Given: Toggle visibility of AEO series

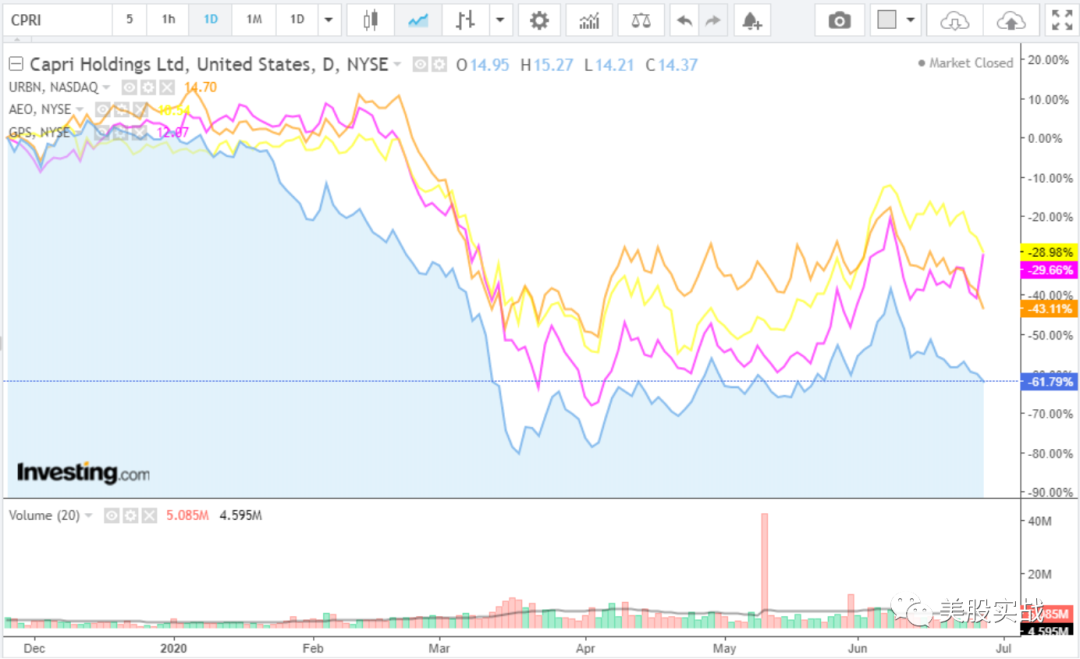Looking at the screenshot, I should pyautogui.click(x=103, y=109).
